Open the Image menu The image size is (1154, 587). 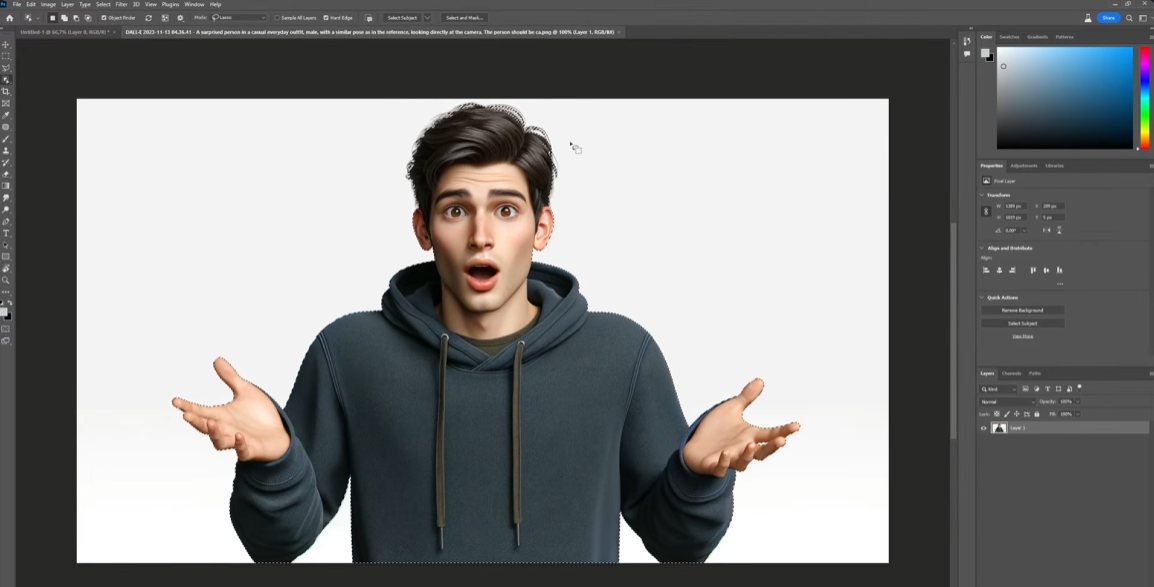(49, 4)
